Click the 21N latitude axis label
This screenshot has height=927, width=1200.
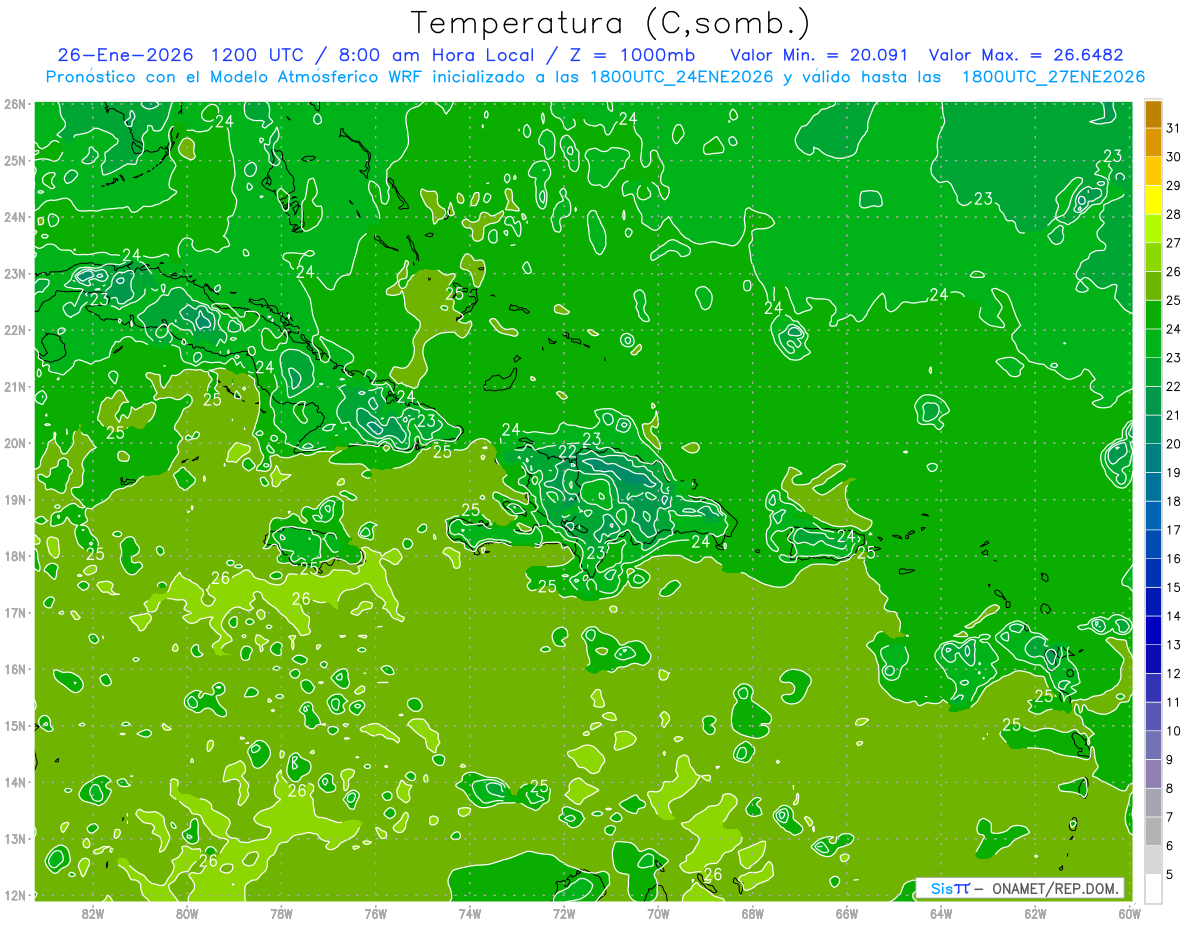coord(14,386)
